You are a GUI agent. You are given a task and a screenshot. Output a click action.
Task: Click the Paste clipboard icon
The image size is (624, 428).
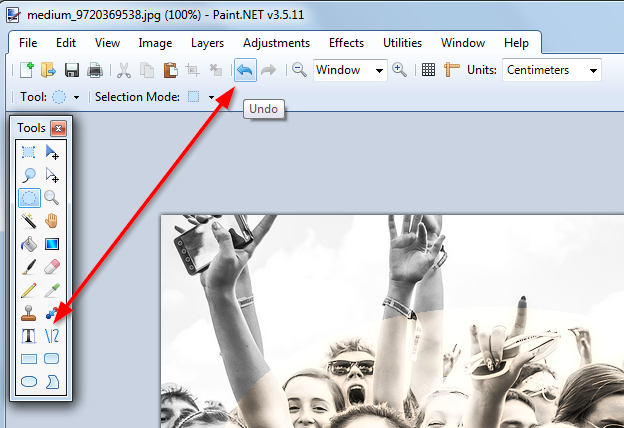[170, 70]
